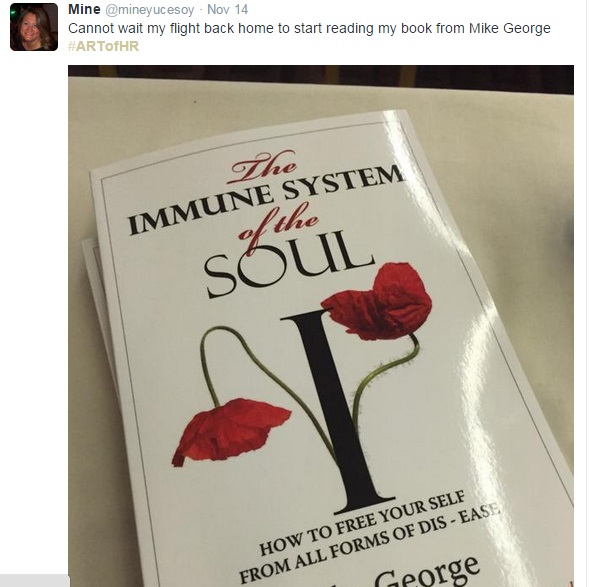
Task: Click the lower drooping red poppy
Action: (231, 432)
